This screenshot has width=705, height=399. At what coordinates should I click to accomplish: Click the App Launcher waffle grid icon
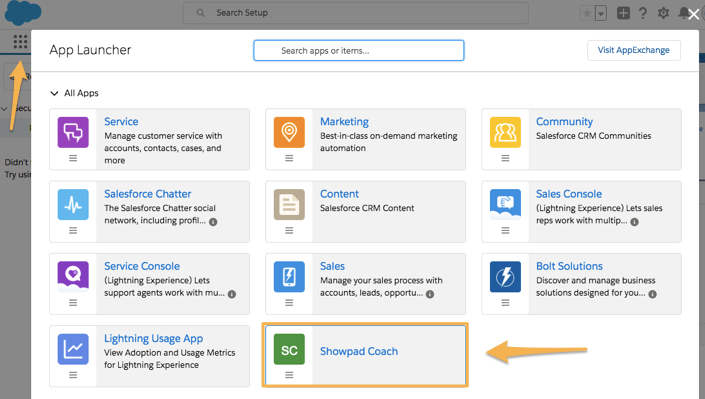pyautogui.click(x=20, y=41)
